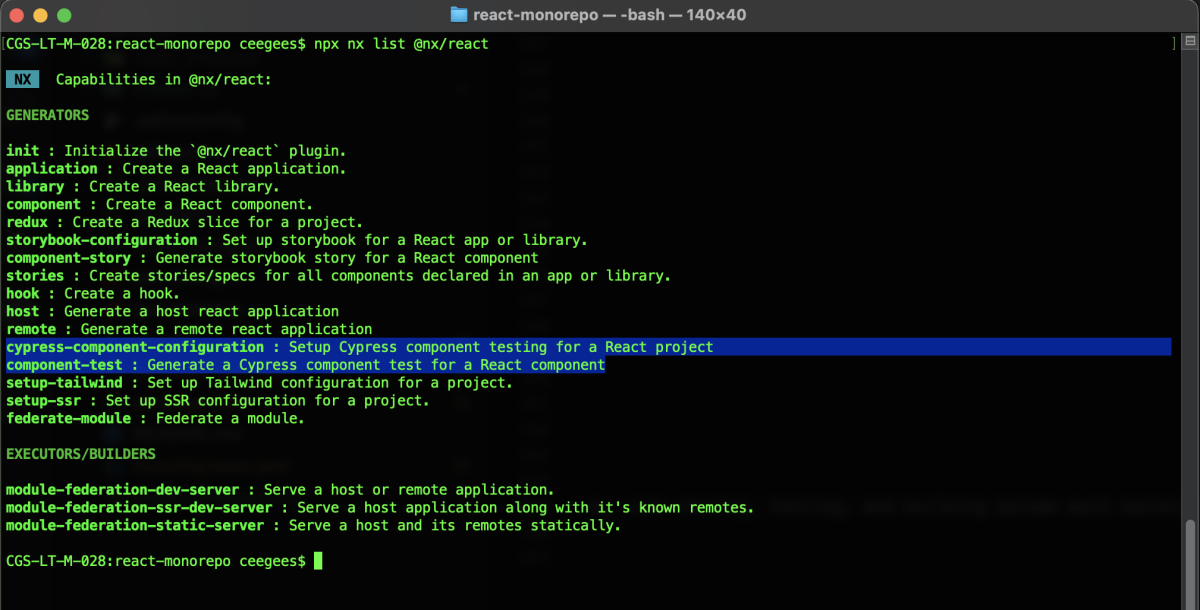Click the "stories" generator name

35,276
